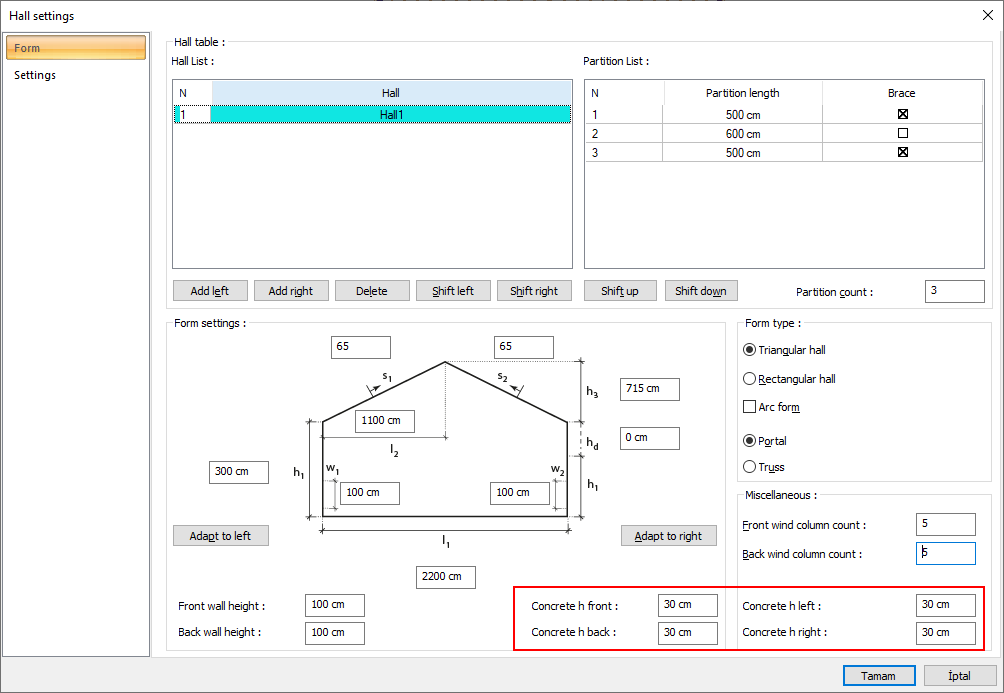Edit the Concrete h right field
1004x693 pixels.
coord(946,633)
